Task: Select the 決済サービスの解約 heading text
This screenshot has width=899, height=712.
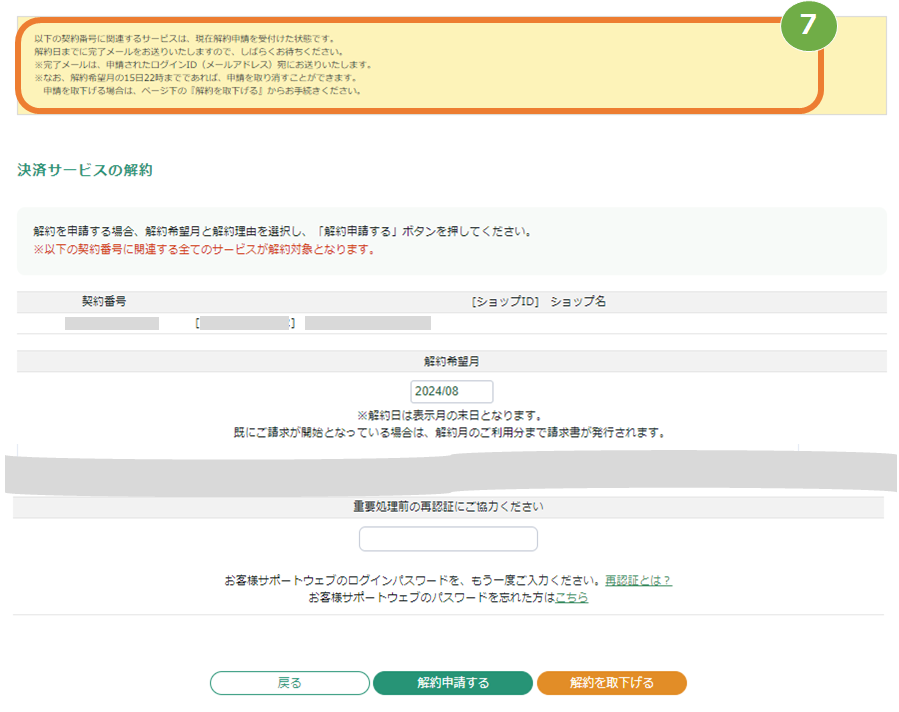Action: (x=85, y=170)
